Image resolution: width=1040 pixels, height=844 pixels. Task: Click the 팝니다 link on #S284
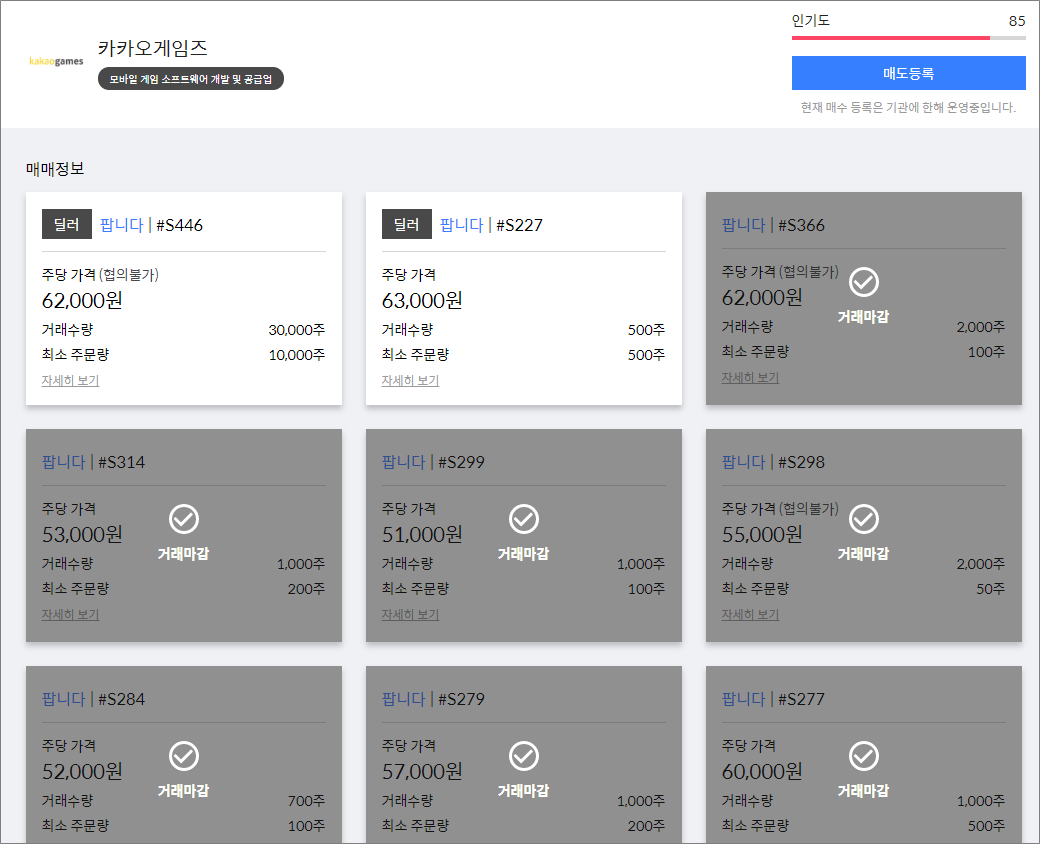pos(64,699)
